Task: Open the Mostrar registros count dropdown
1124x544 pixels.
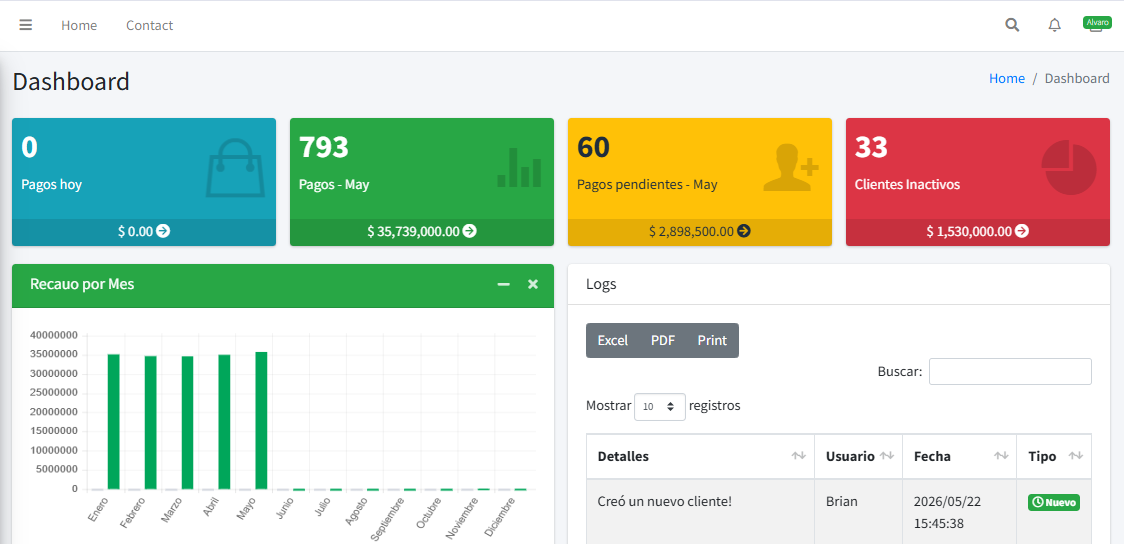Action: pyautogui.click(x=659, y=406)
